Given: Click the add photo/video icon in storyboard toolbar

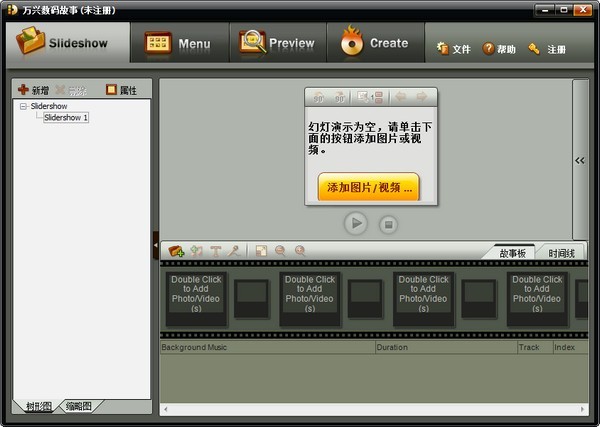Looking at the screenshot, I should 176,251.
